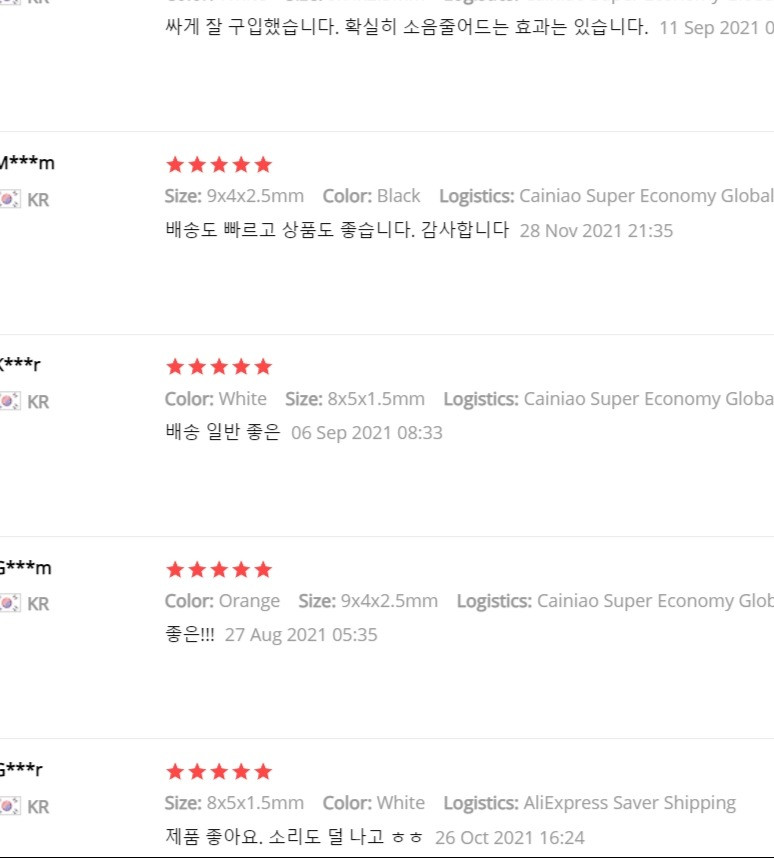Click the Color: Black attribute text

click(371, 196)
